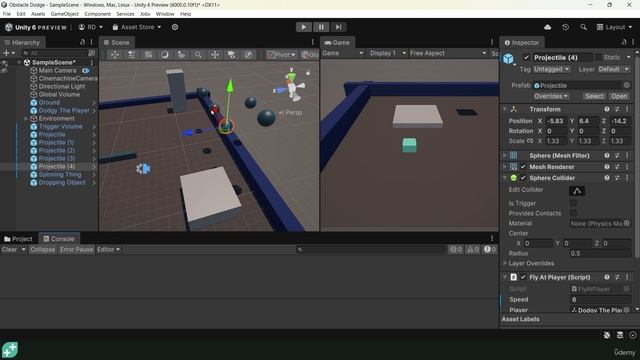Open the Undo History icon
Viewport: 640px width, 360px height.
[x=565, y=27]
